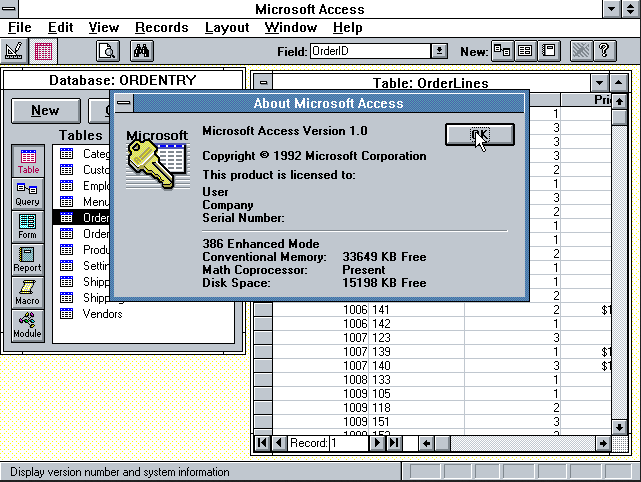Open the Records menu
Image resolution: width=641 pixels, height=482 pixels.
pos(162,28)
